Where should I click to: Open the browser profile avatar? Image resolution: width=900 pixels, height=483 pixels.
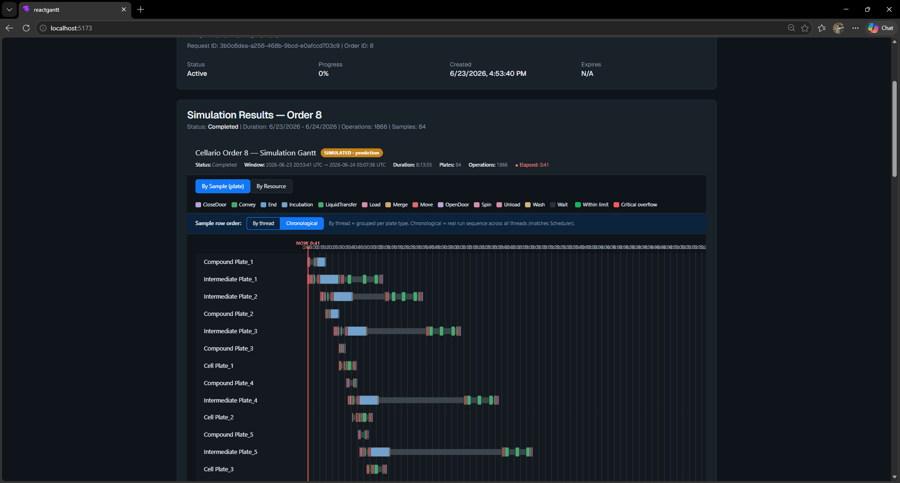838,28
